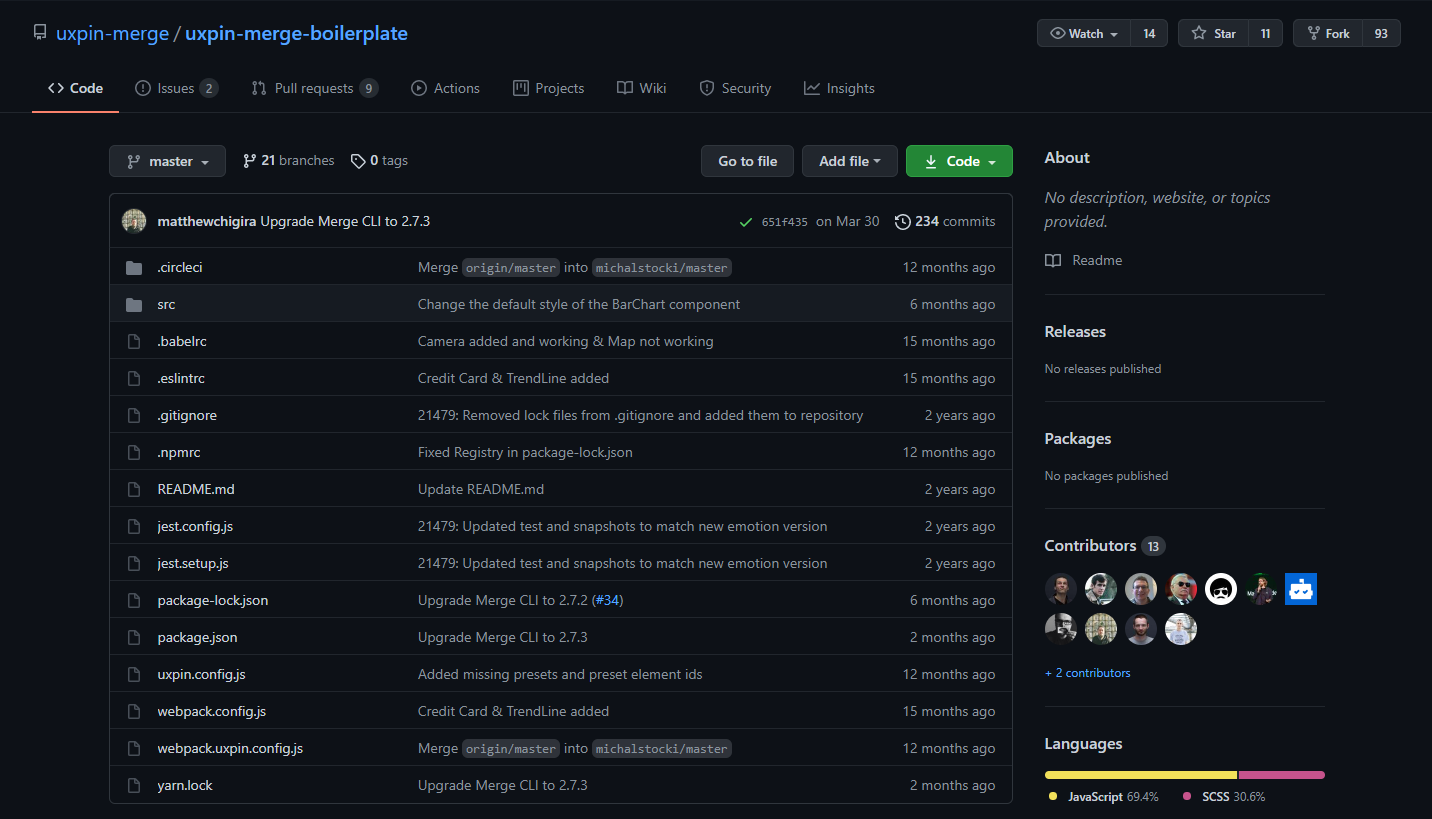Open the Wiki tab

pos(641,88)
